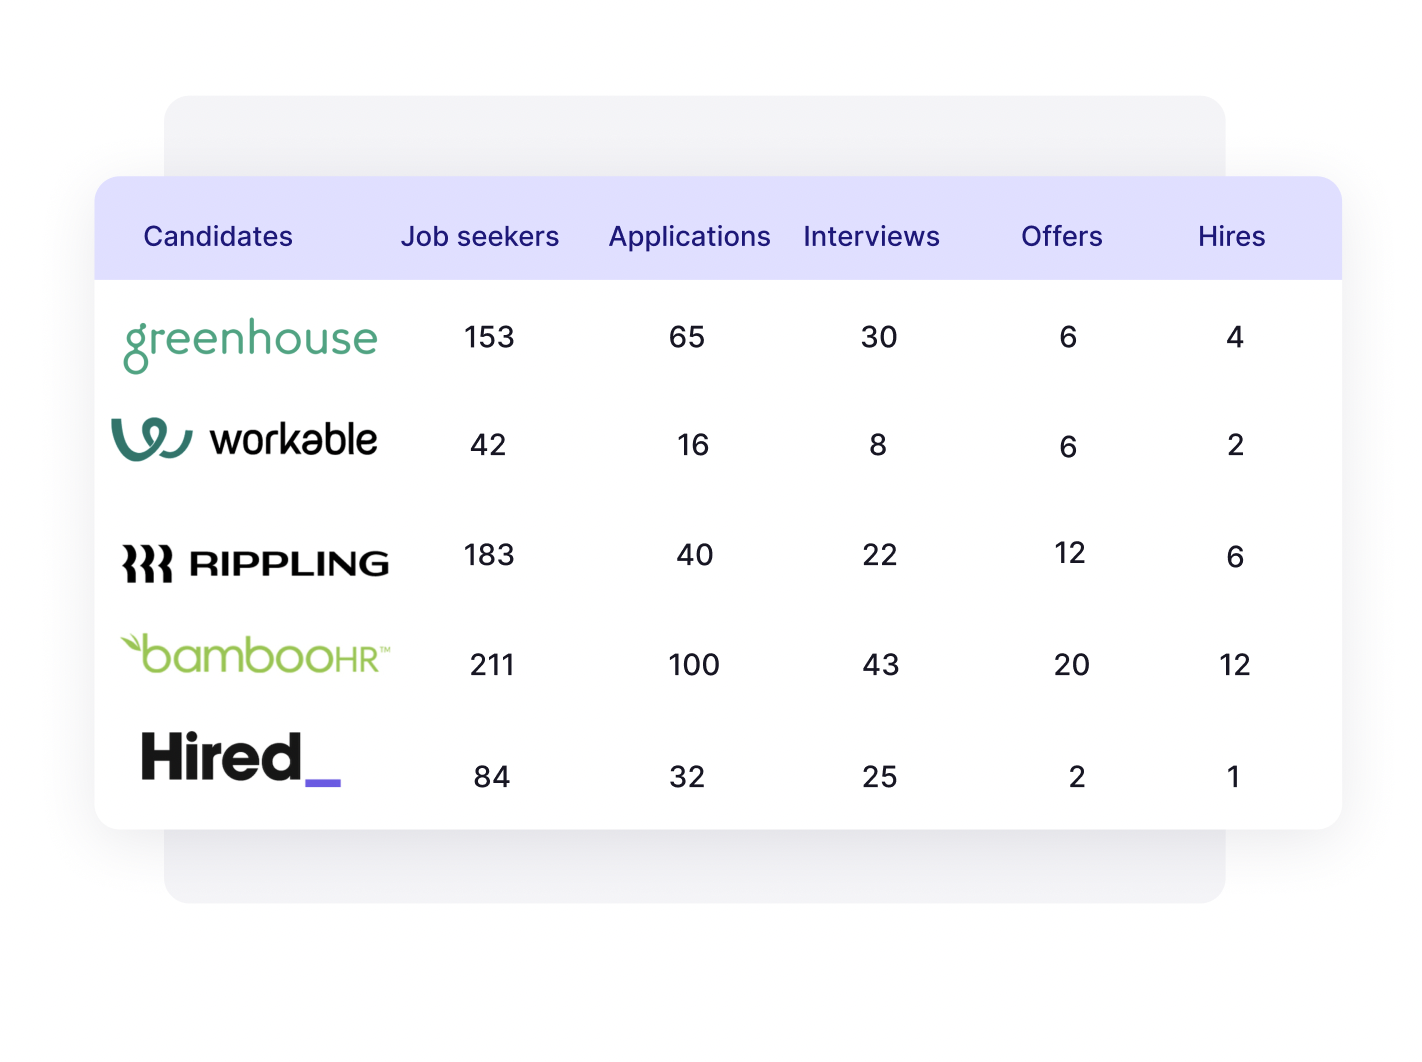This screenshot has height=1062, width=1422.
Task: Click BambooHR offers value 20
Action: (x=1071, y=665)
